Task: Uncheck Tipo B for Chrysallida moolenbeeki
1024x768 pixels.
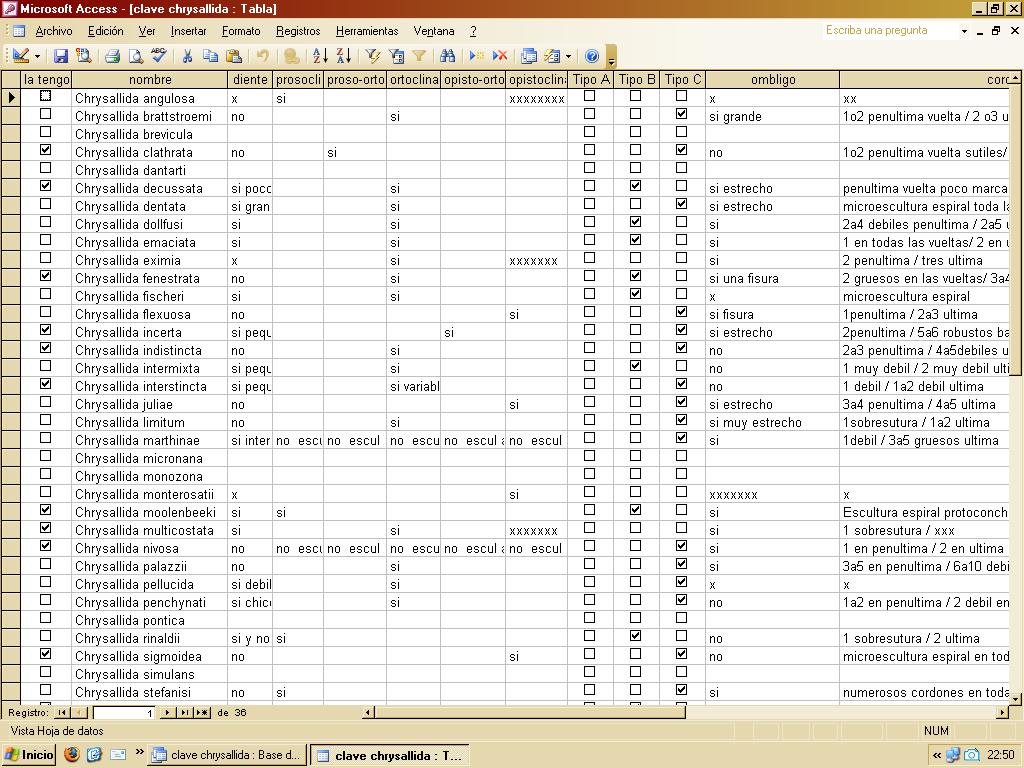Action: pyautogui.click(x=635, y=509)
